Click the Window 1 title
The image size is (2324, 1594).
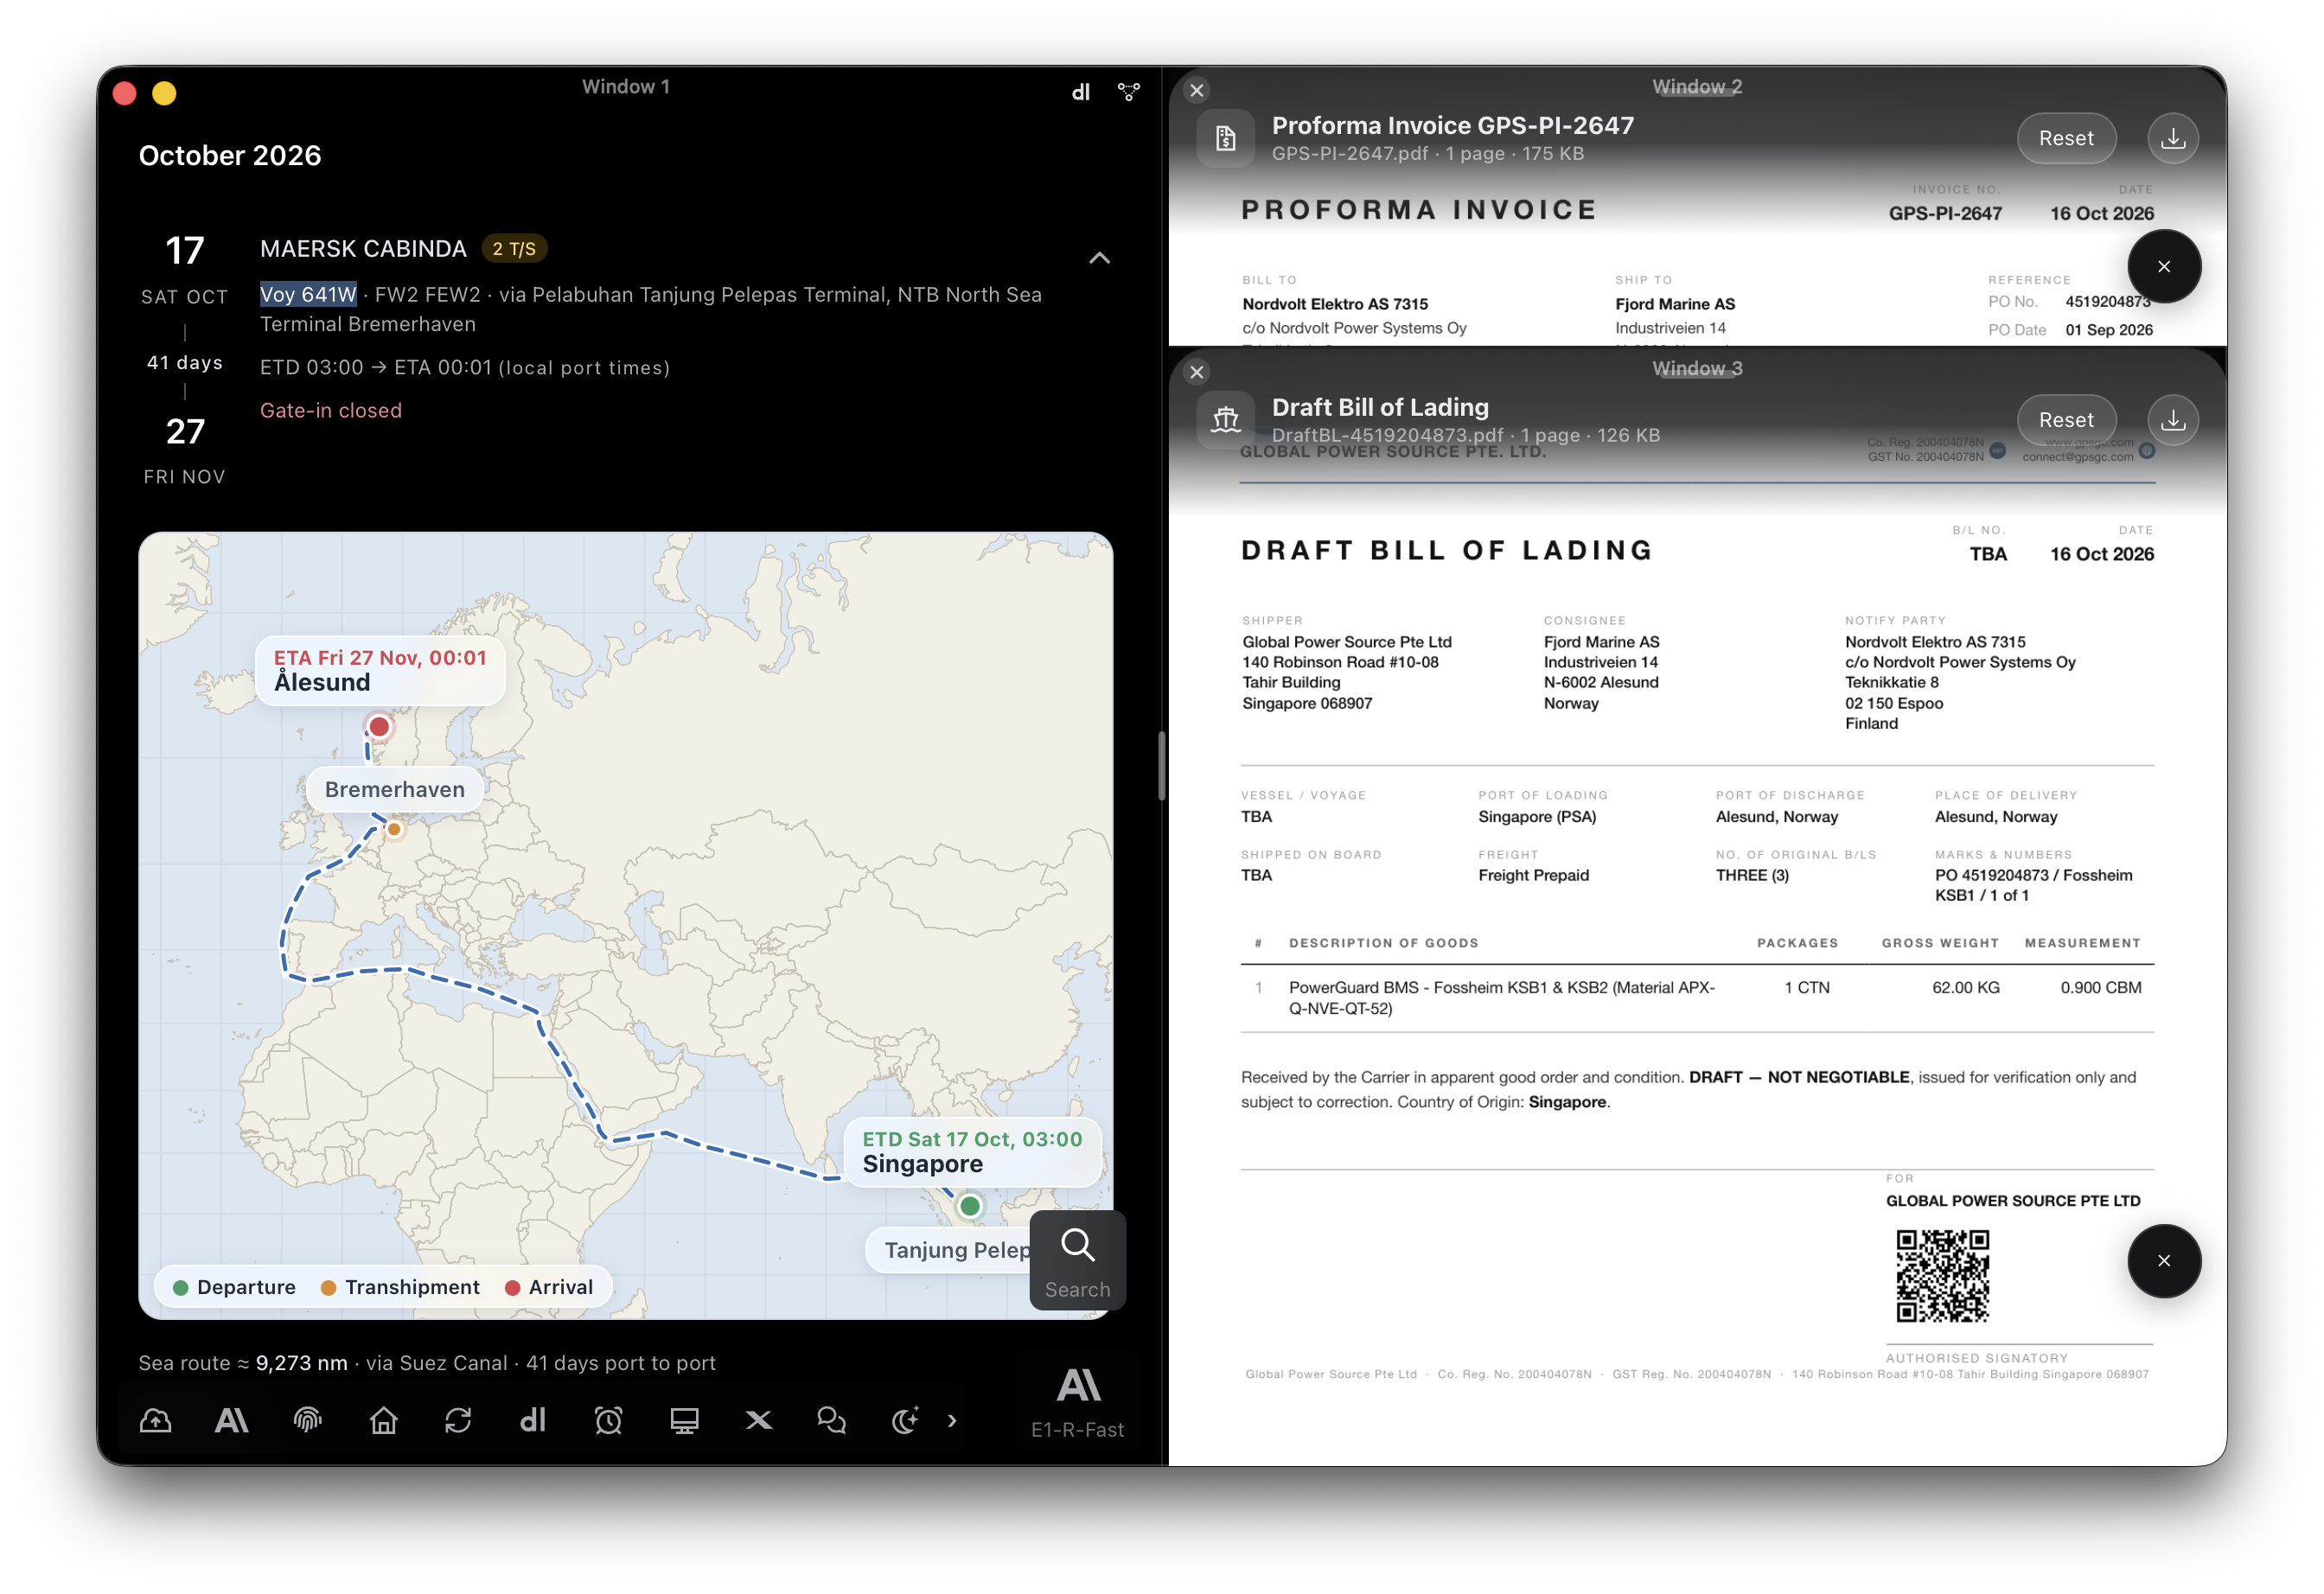626,87
